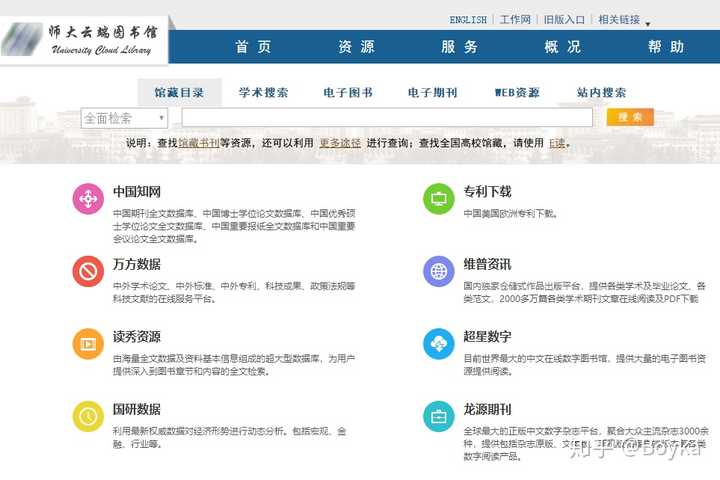720x480 pixels.
Task: Open the 中国知网 heading
Action: coord(137,192)
